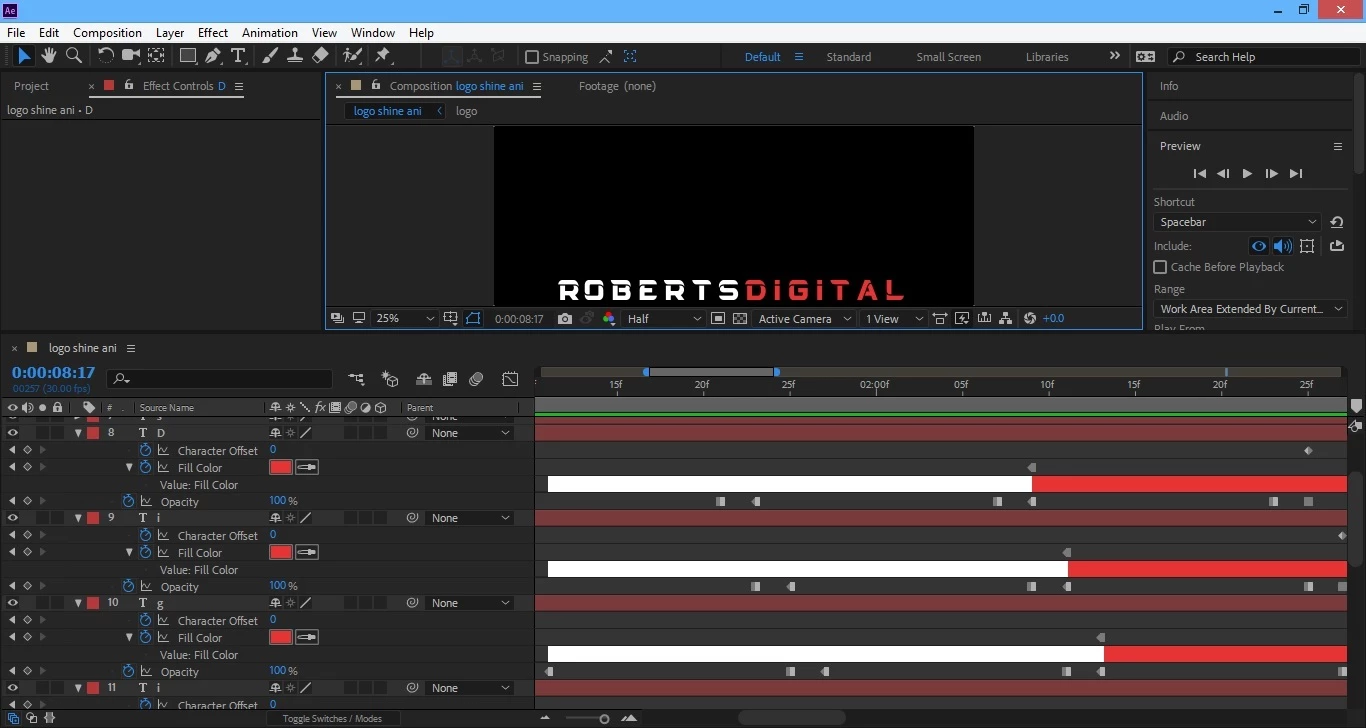Open the Half resolution dropdown
The width and height of the screenshot is (1366, 728).
[664, 319]
